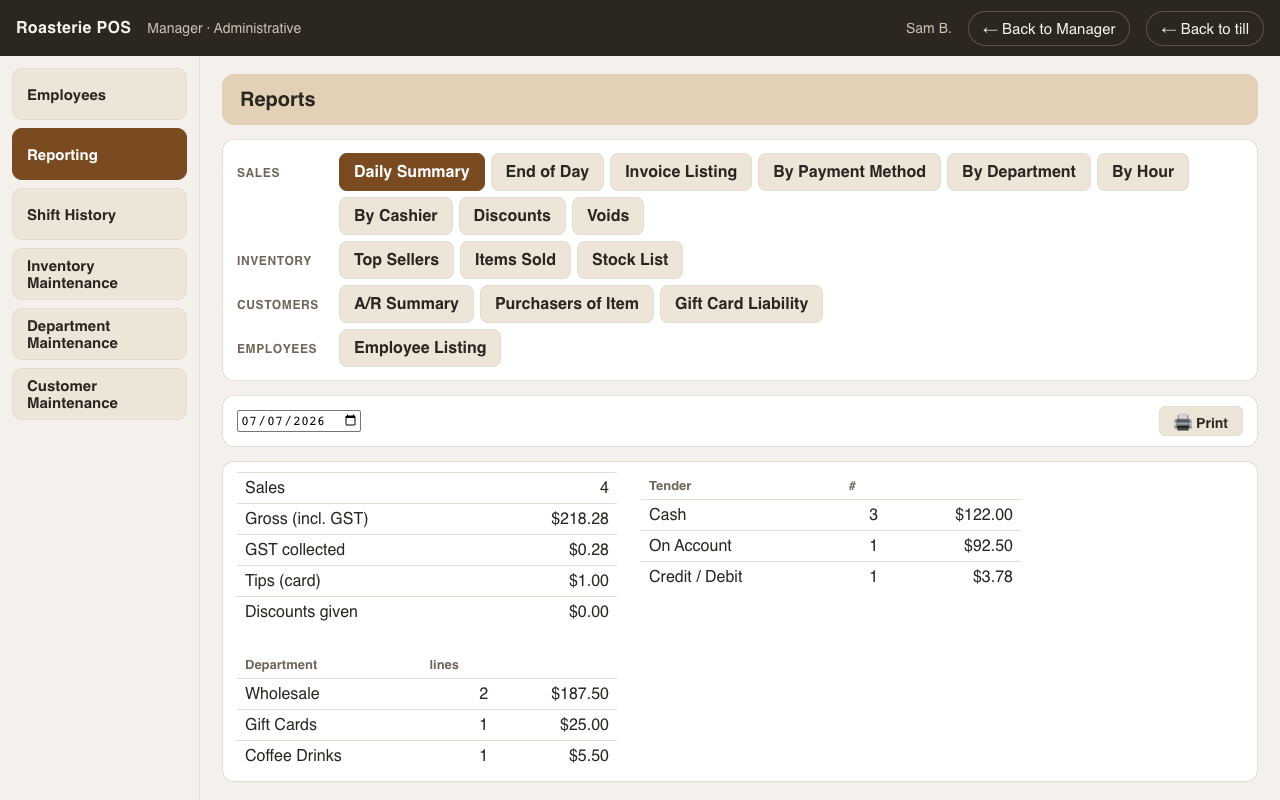
Task: View the Employee Listing report
Action: [x=420, y=348]
